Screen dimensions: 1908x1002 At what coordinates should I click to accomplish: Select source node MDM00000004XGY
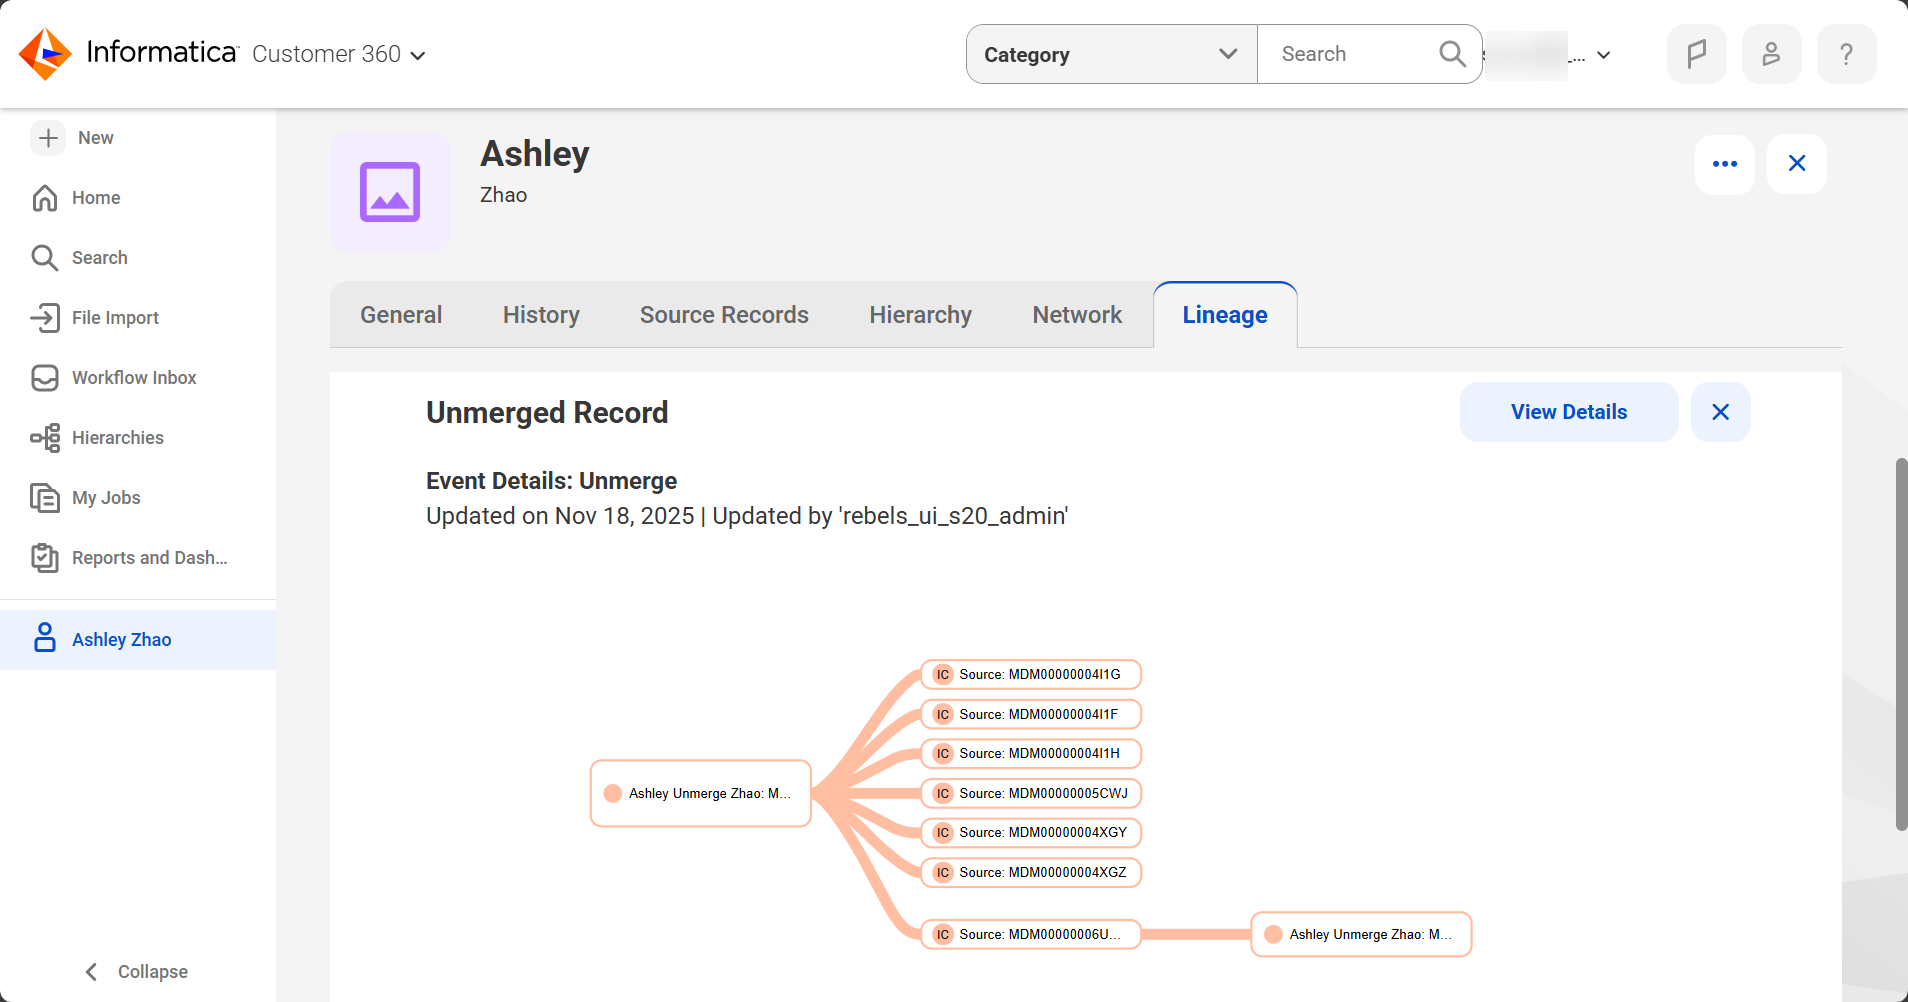click(1031, 832)
